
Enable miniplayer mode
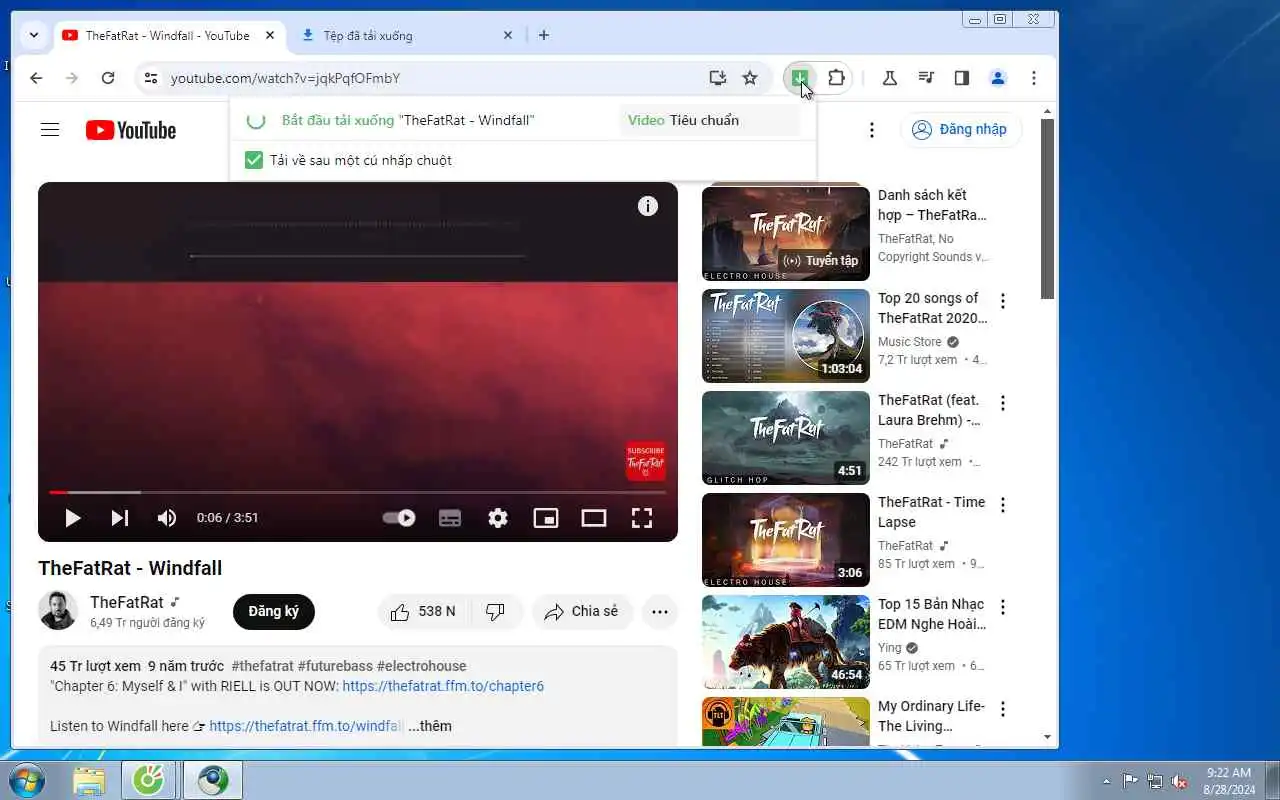click(546, 518)
